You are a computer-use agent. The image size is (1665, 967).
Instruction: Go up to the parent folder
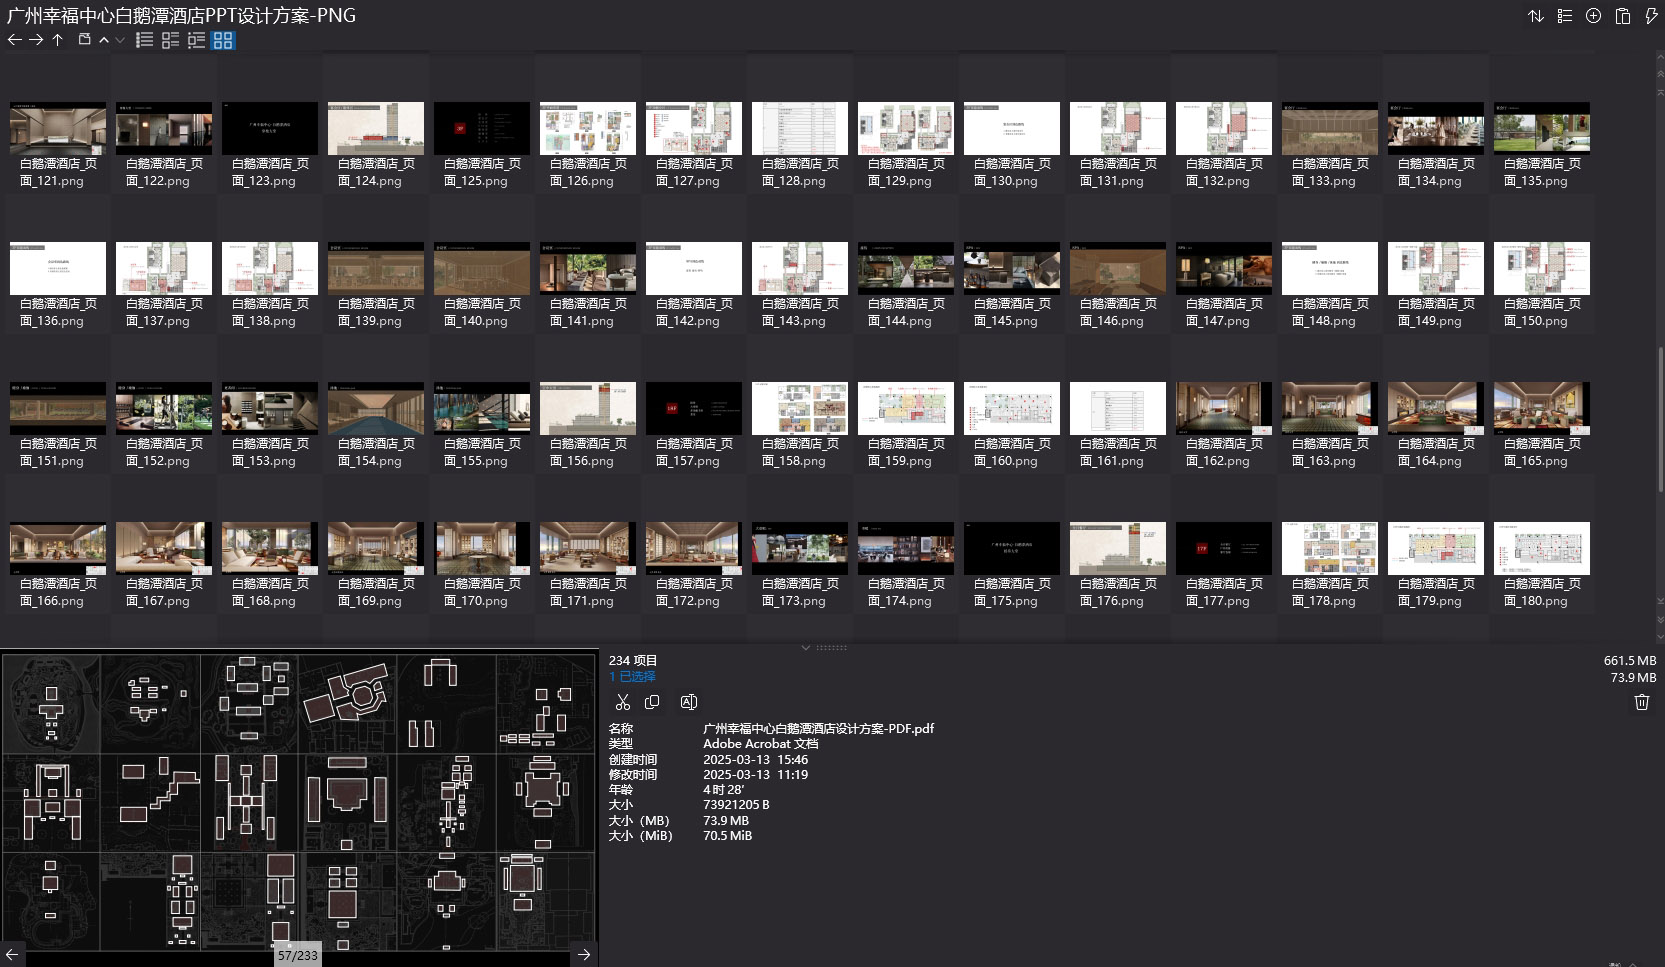pos(58,40)
